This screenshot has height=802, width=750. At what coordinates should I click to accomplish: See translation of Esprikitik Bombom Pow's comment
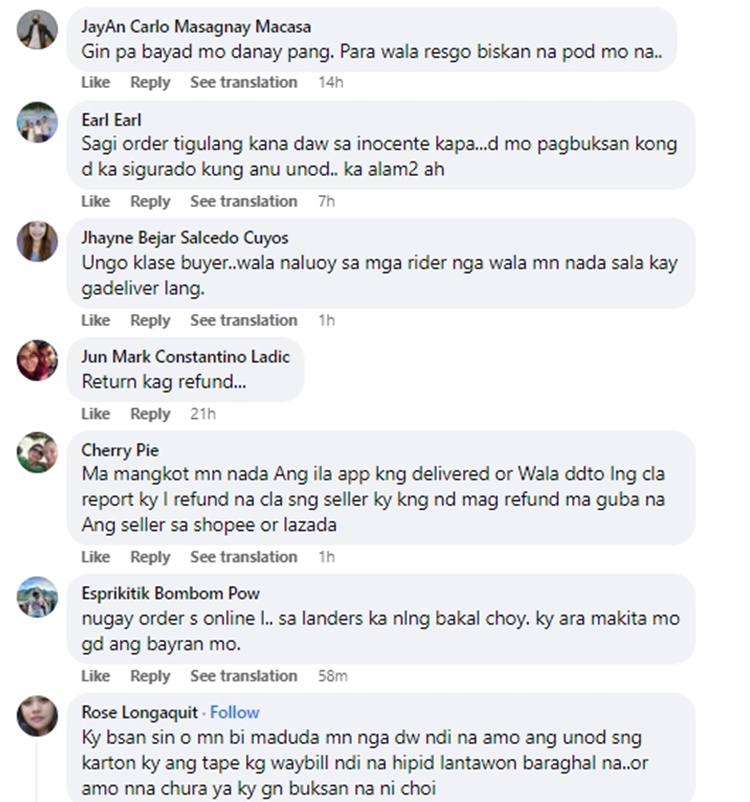coord(244,676)
